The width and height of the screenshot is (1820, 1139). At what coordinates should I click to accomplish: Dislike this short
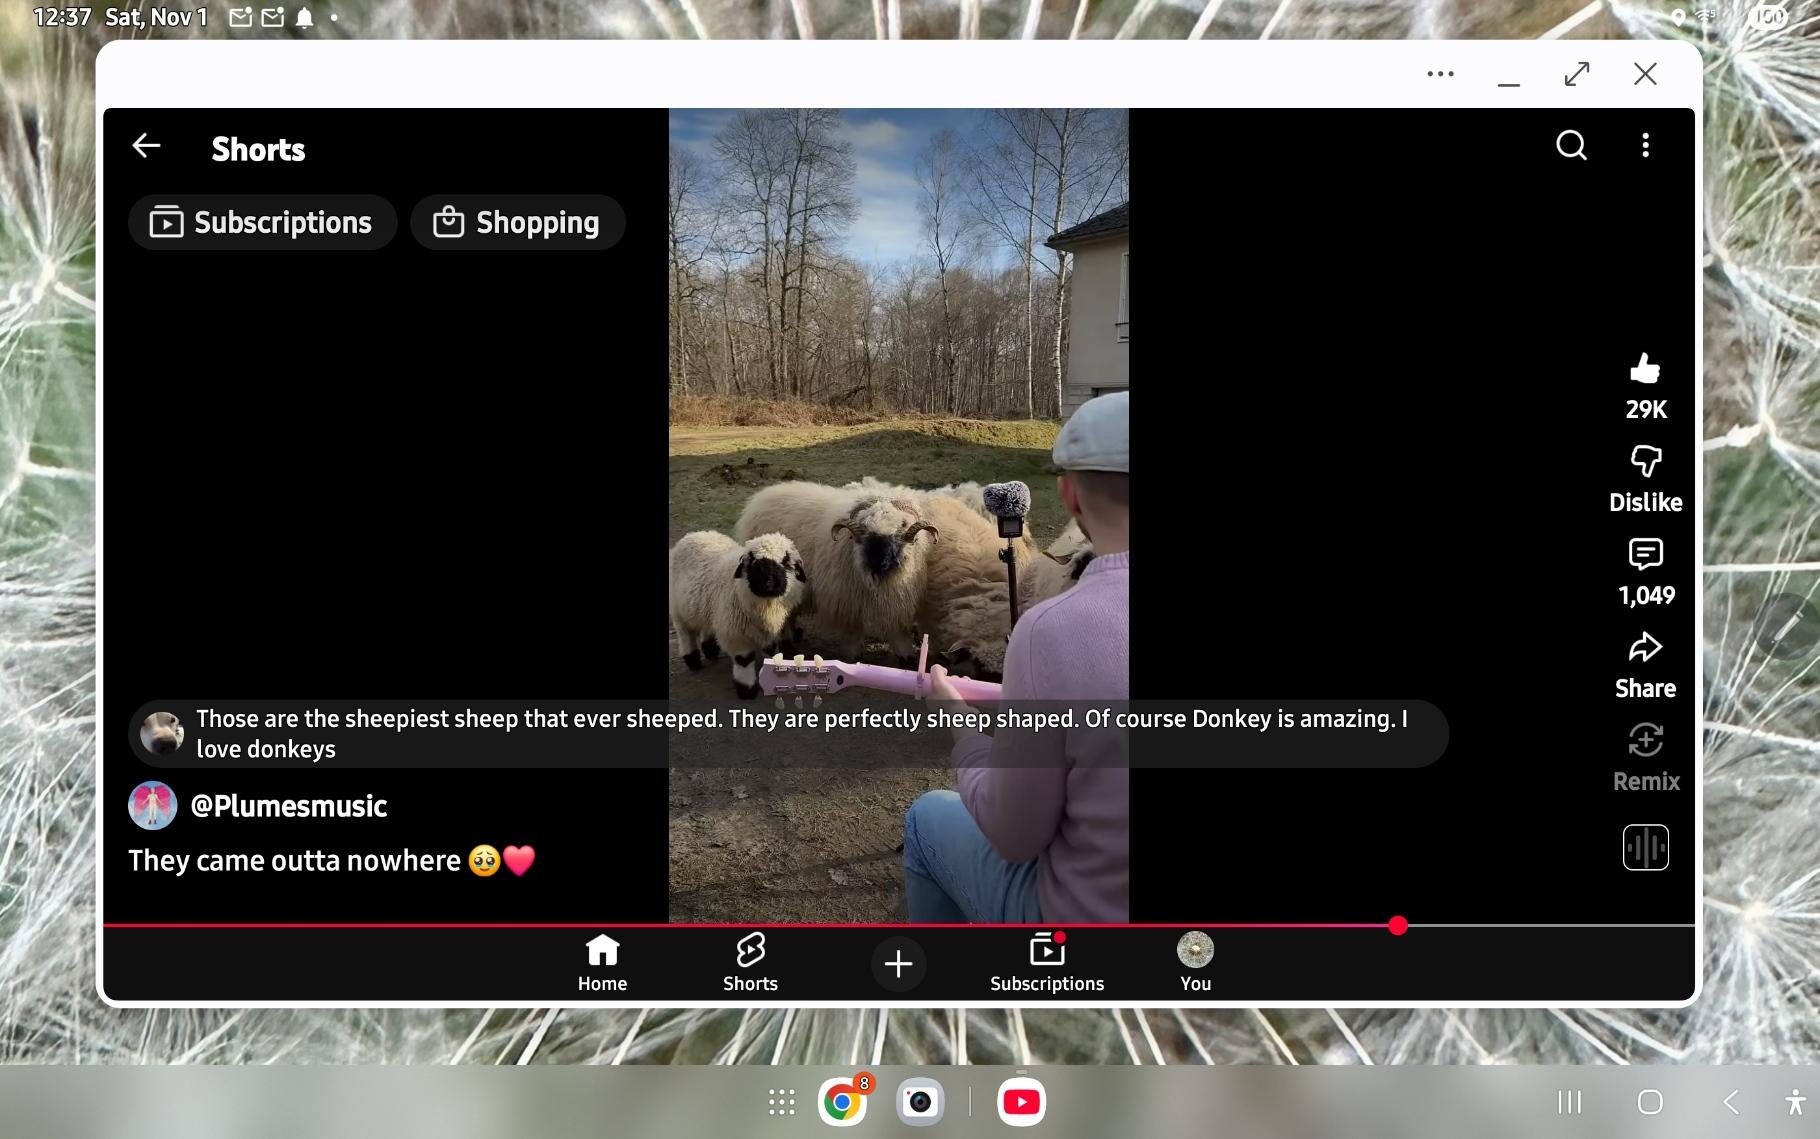click(1645, 480)
